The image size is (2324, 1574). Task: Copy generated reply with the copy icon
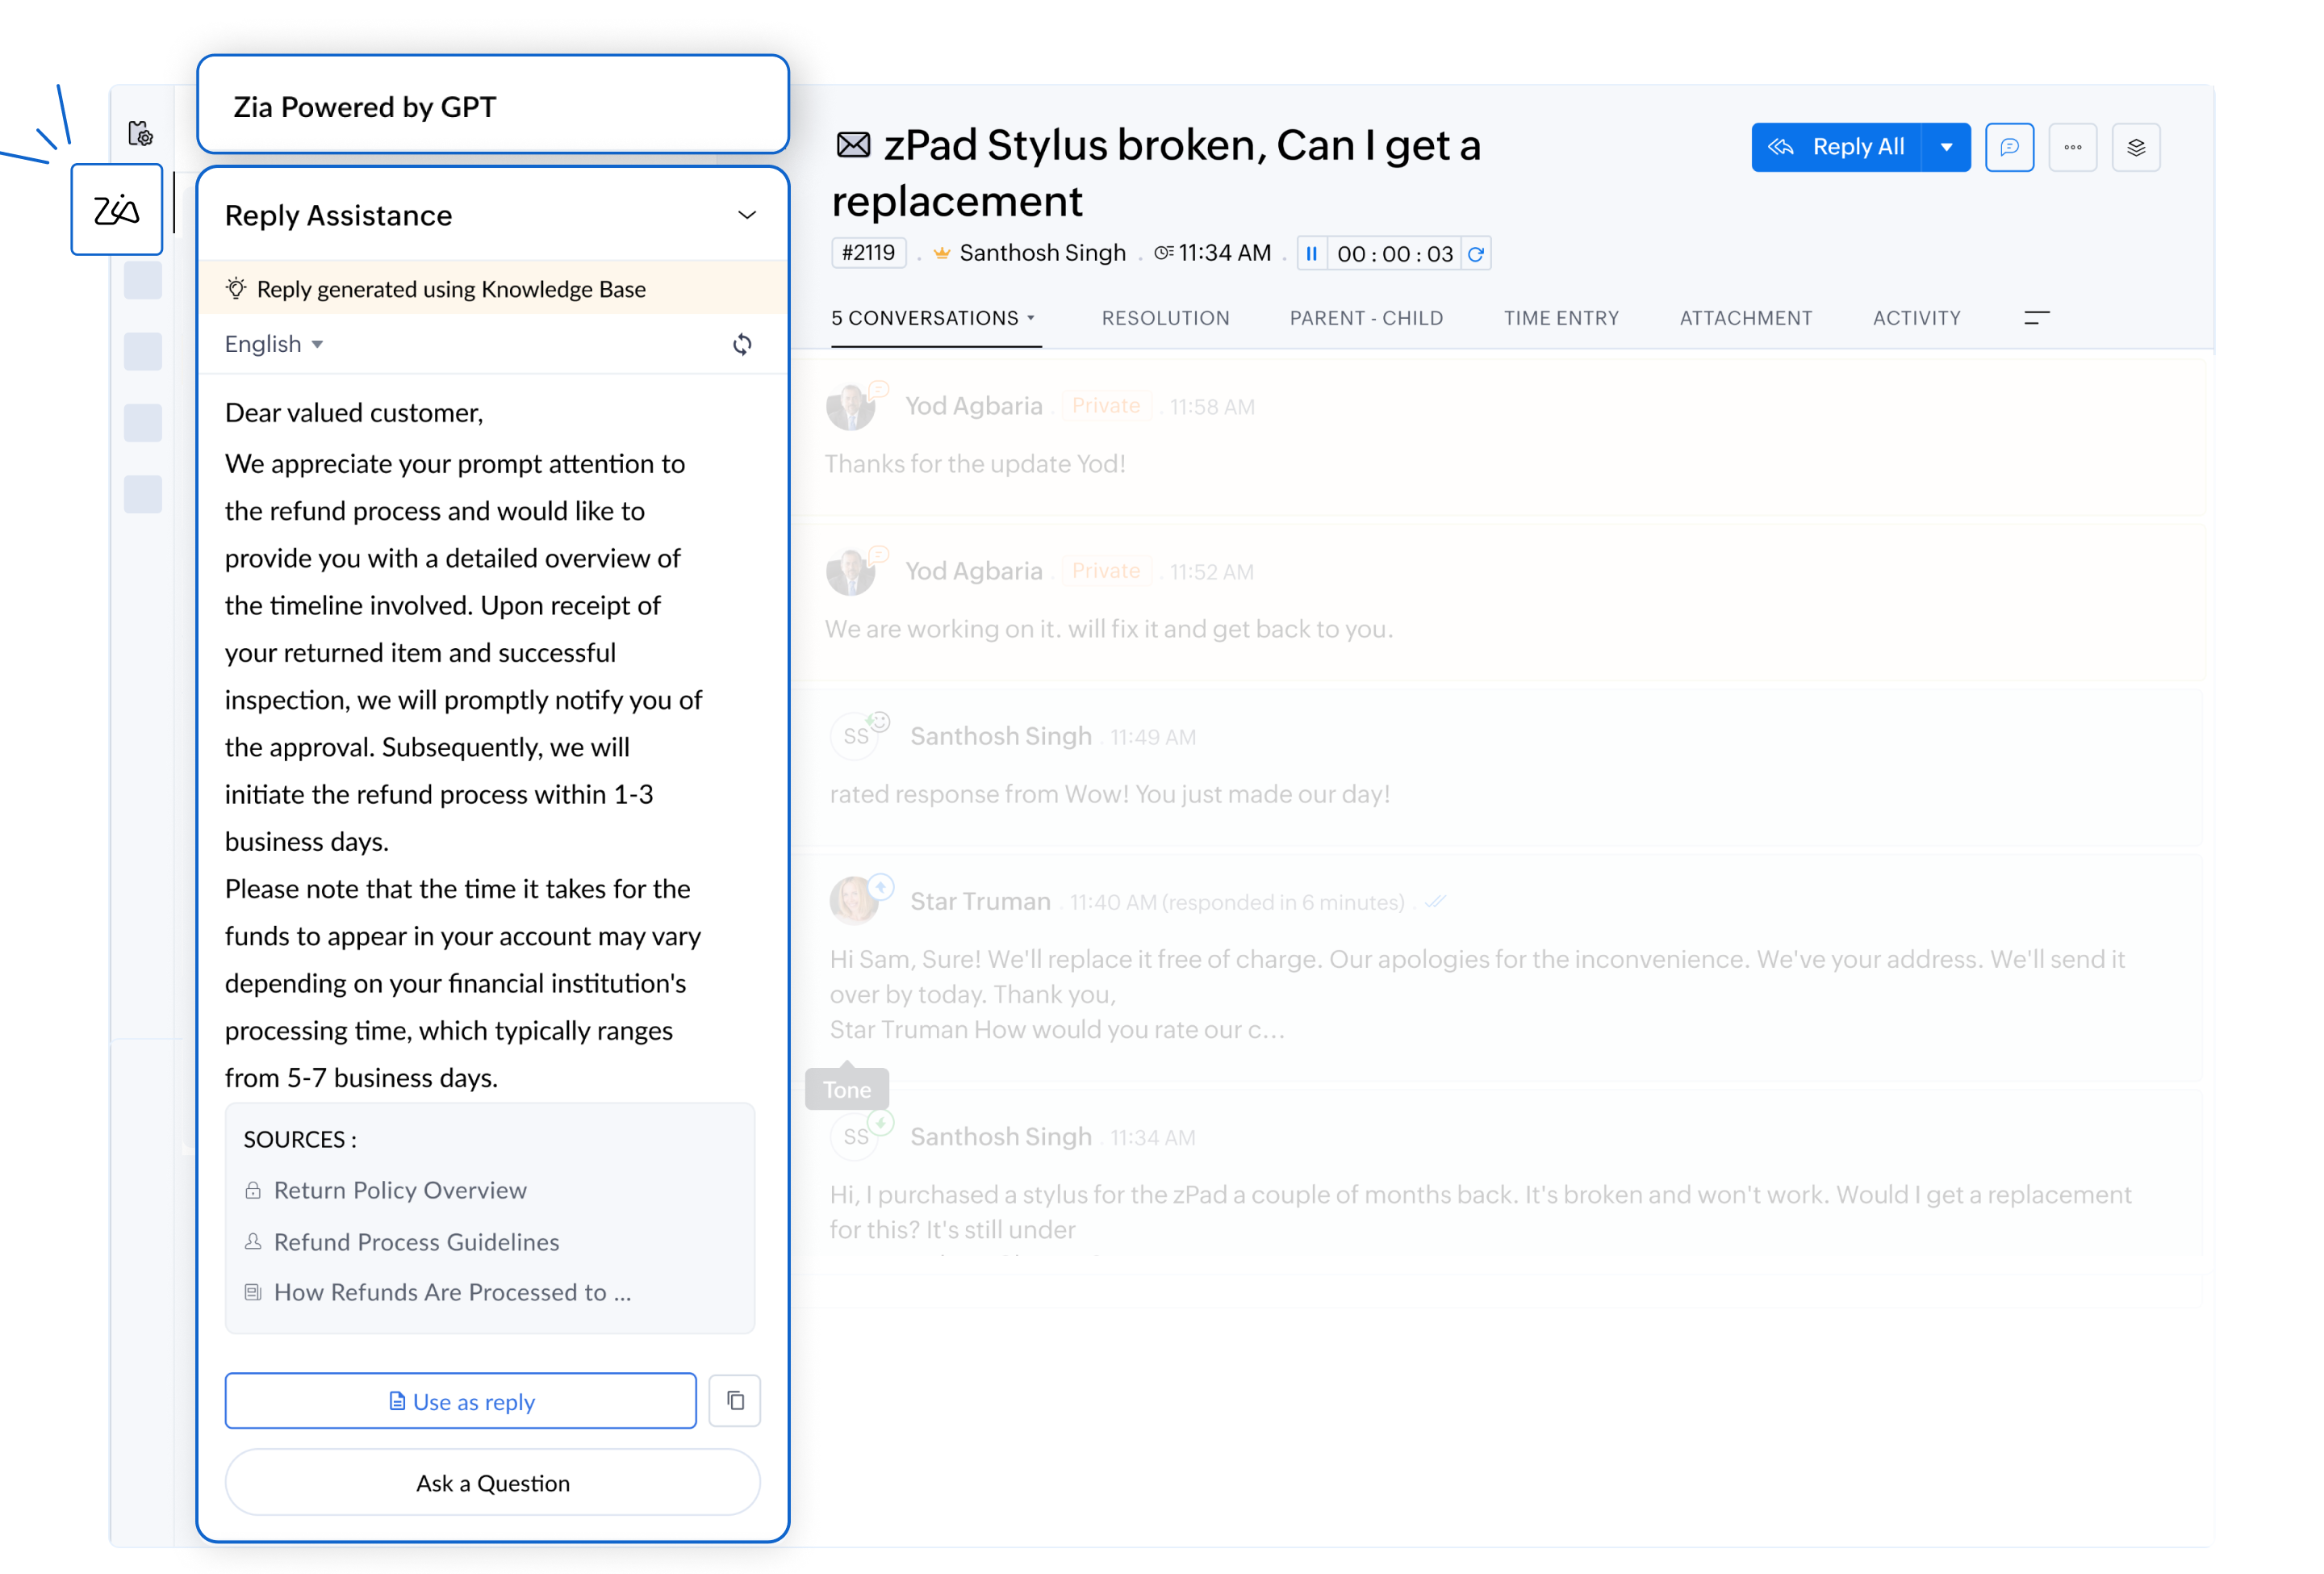point(735,1401)
